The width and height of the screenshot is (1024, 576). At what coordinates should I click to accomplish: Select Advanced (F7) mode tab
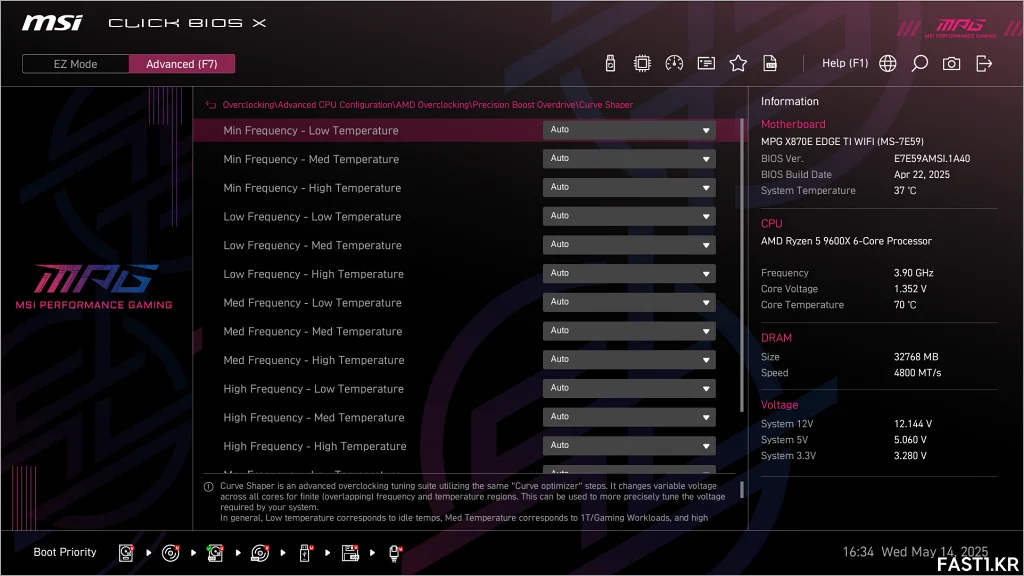pyautogui.click(x=182, y=64)
